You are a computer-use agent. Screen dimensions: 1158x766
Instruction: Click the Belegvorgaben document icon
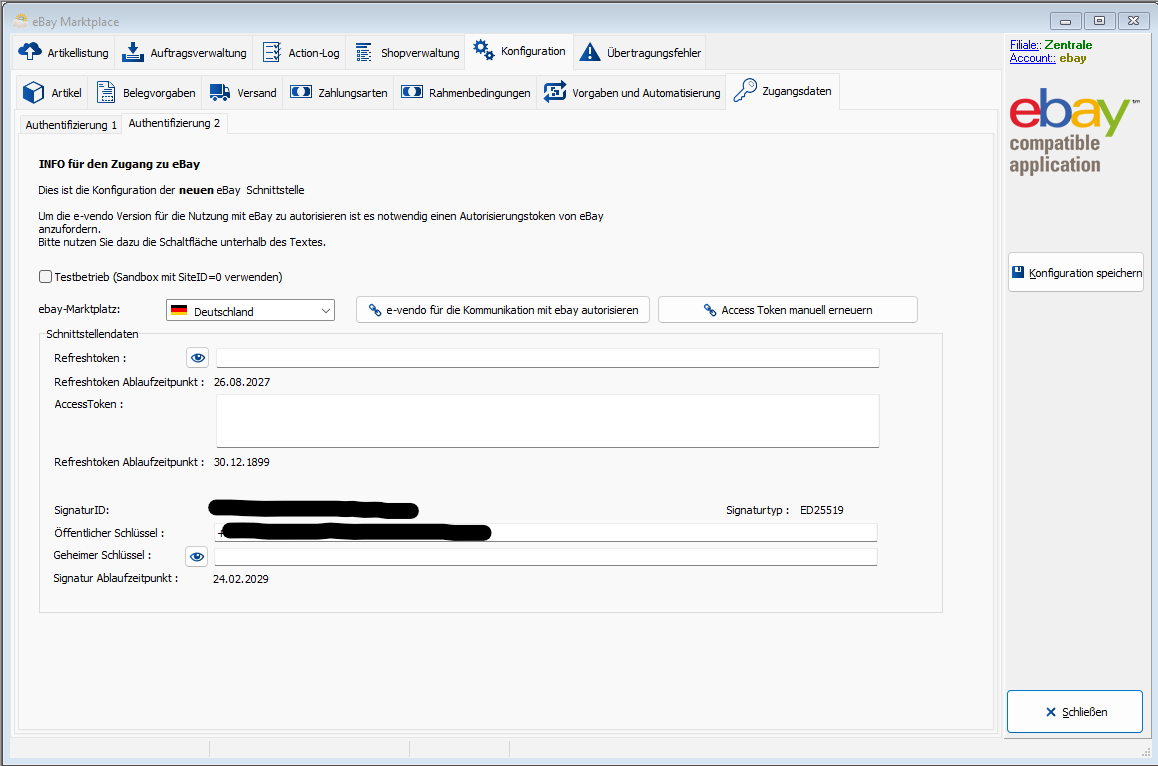[106, 92]
